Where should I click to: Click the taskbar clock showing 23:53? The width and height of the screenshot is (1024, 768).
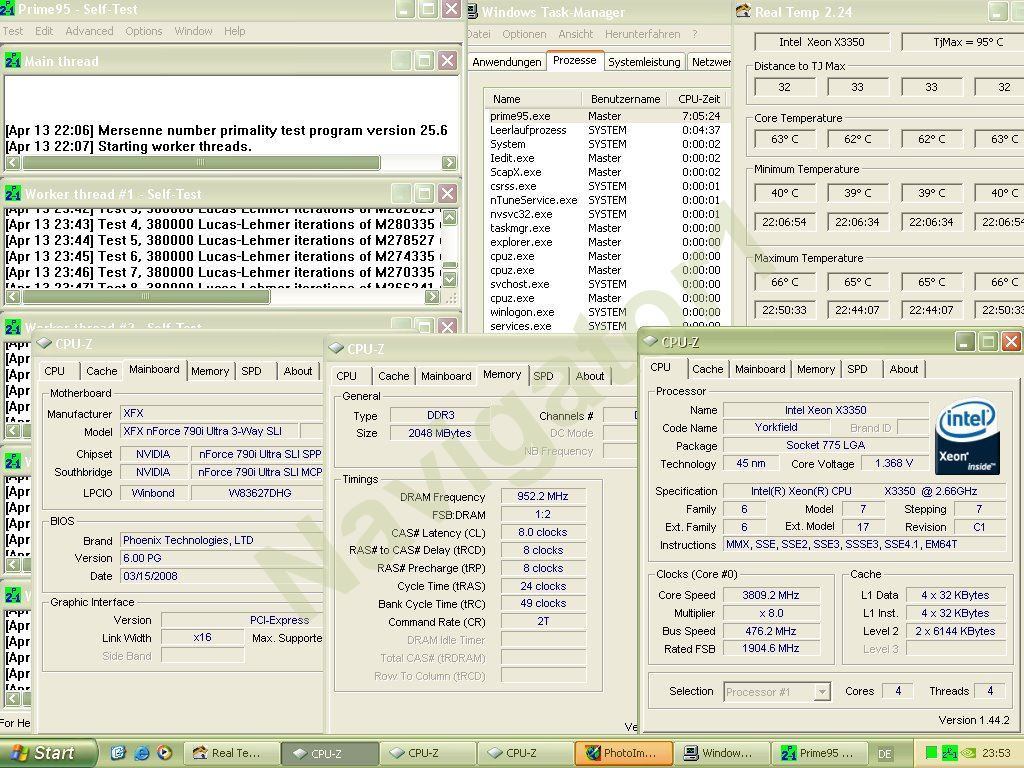[996, 753]
